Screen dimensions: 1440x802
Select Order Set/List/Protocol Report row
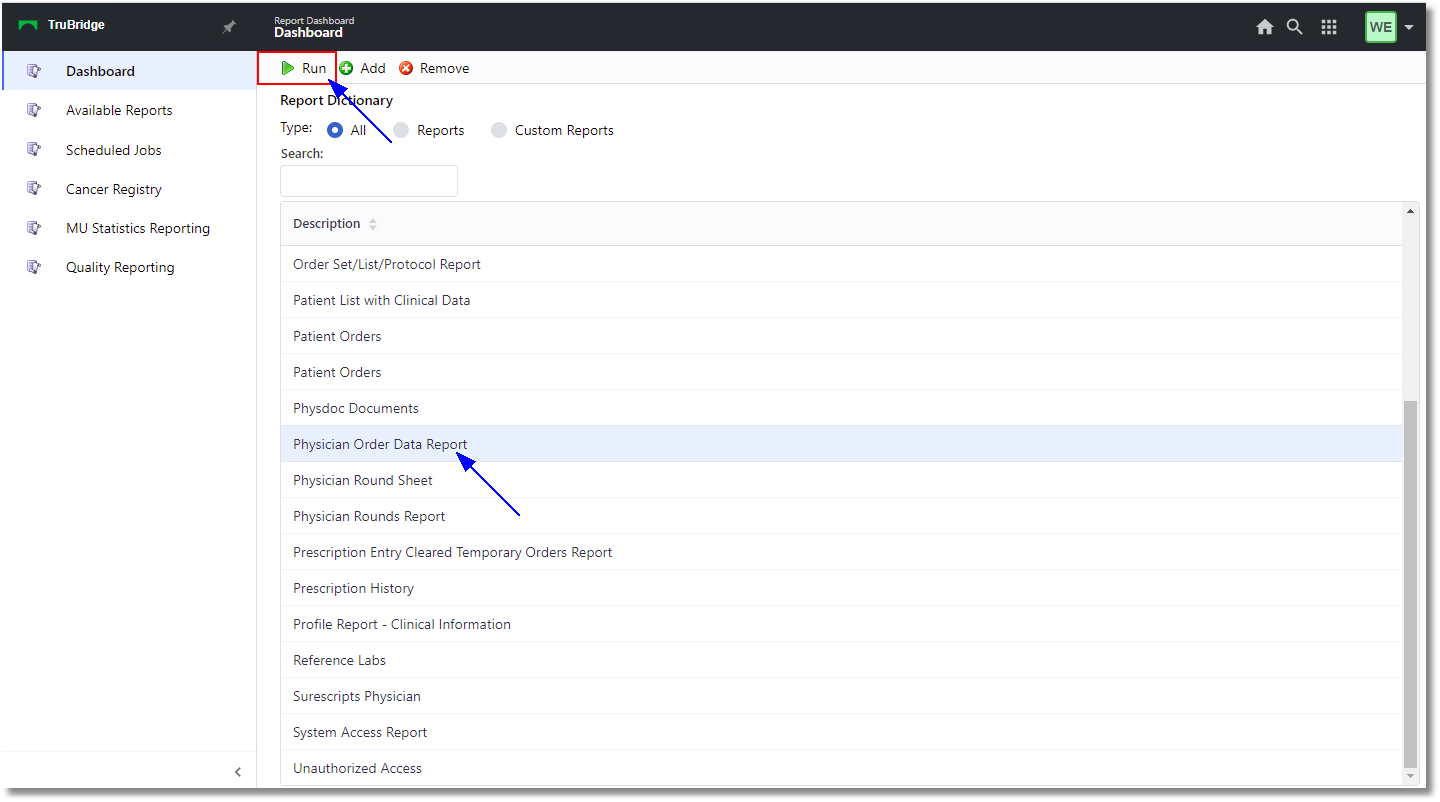(841, 264)
